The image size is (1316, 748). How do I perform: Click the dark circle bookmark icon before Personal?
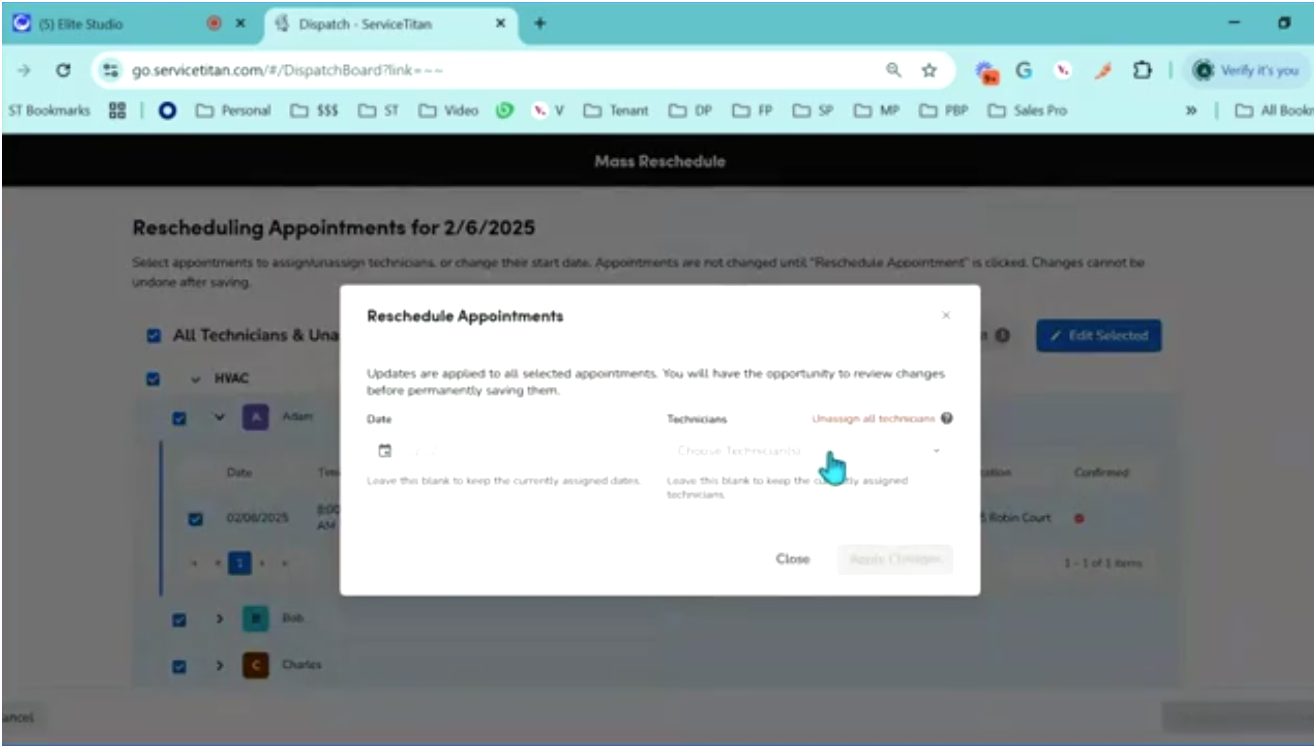point(168,111)
